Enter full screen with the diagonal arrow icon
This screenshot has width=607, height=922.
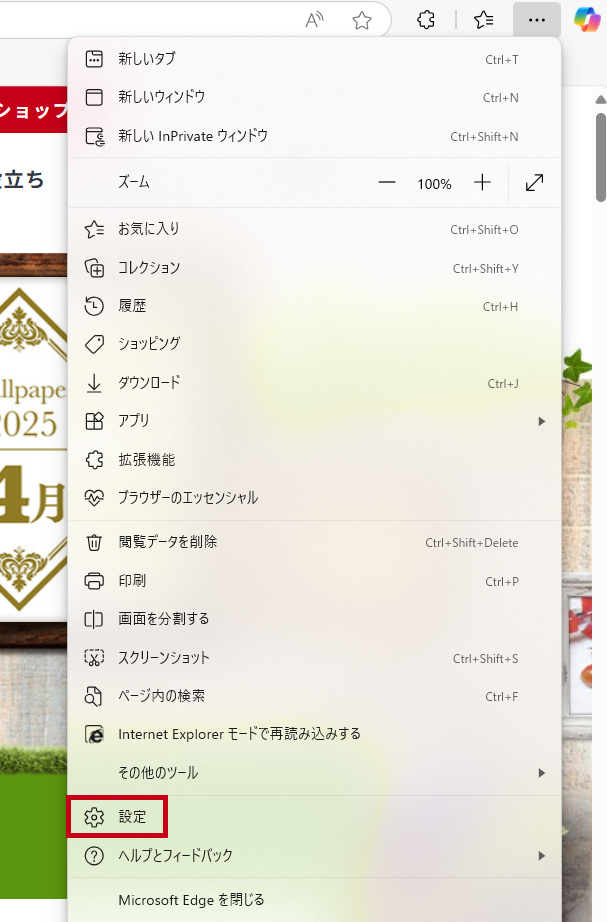click(534, 183)
